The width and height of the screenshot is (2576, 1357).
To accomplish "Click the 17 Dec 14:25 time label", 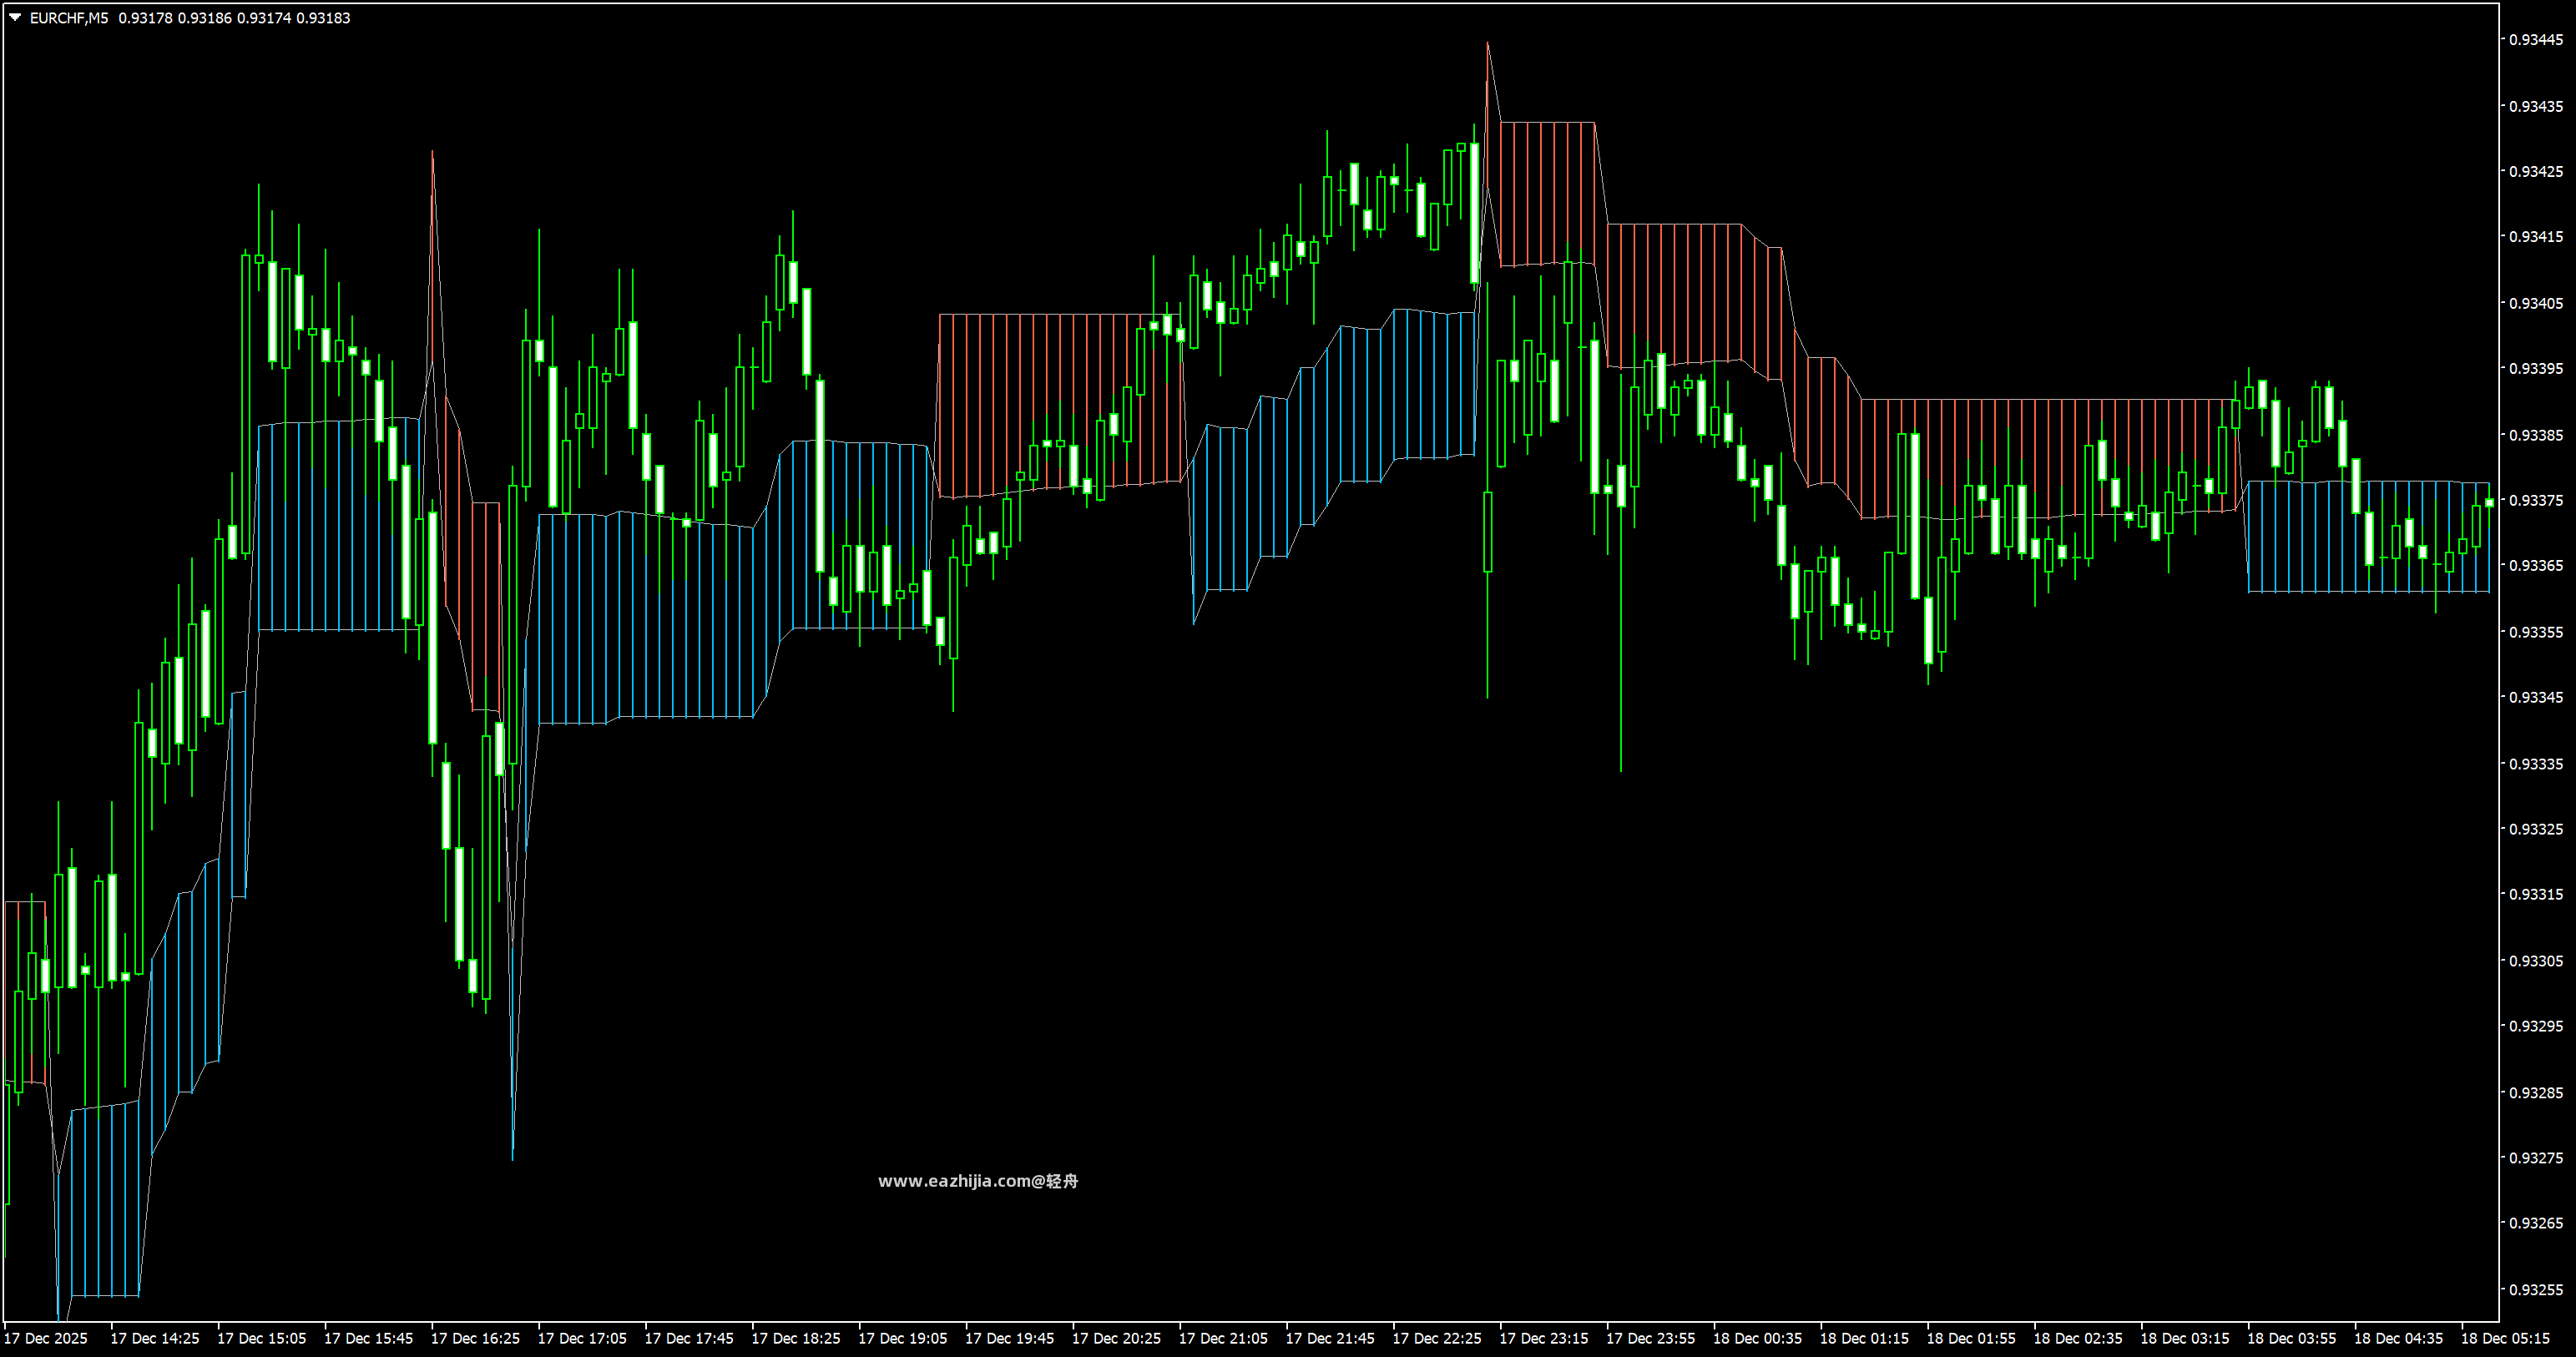I will (155, 1338).
